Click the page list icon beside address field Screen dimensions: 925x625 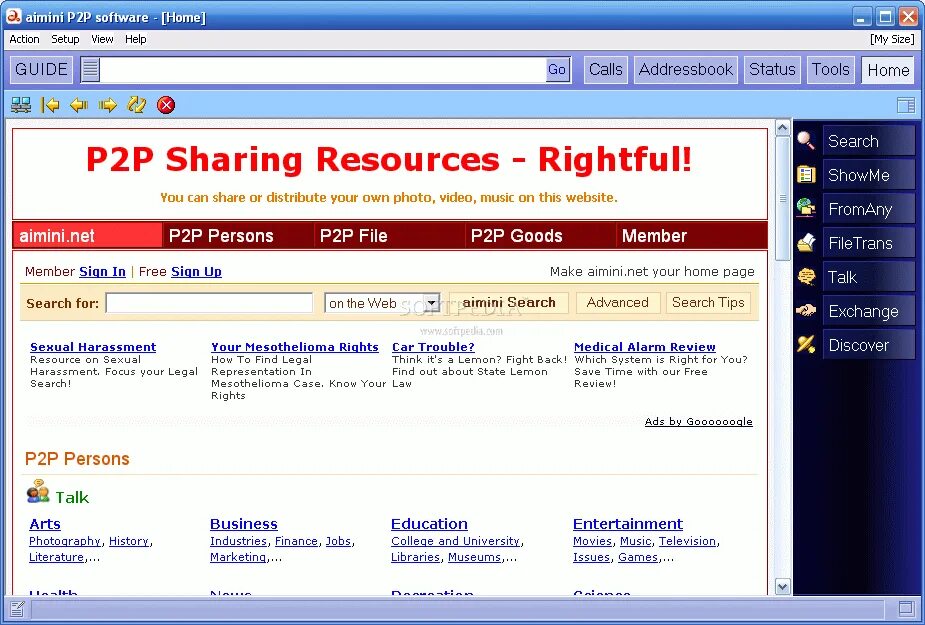coord(90,70)
